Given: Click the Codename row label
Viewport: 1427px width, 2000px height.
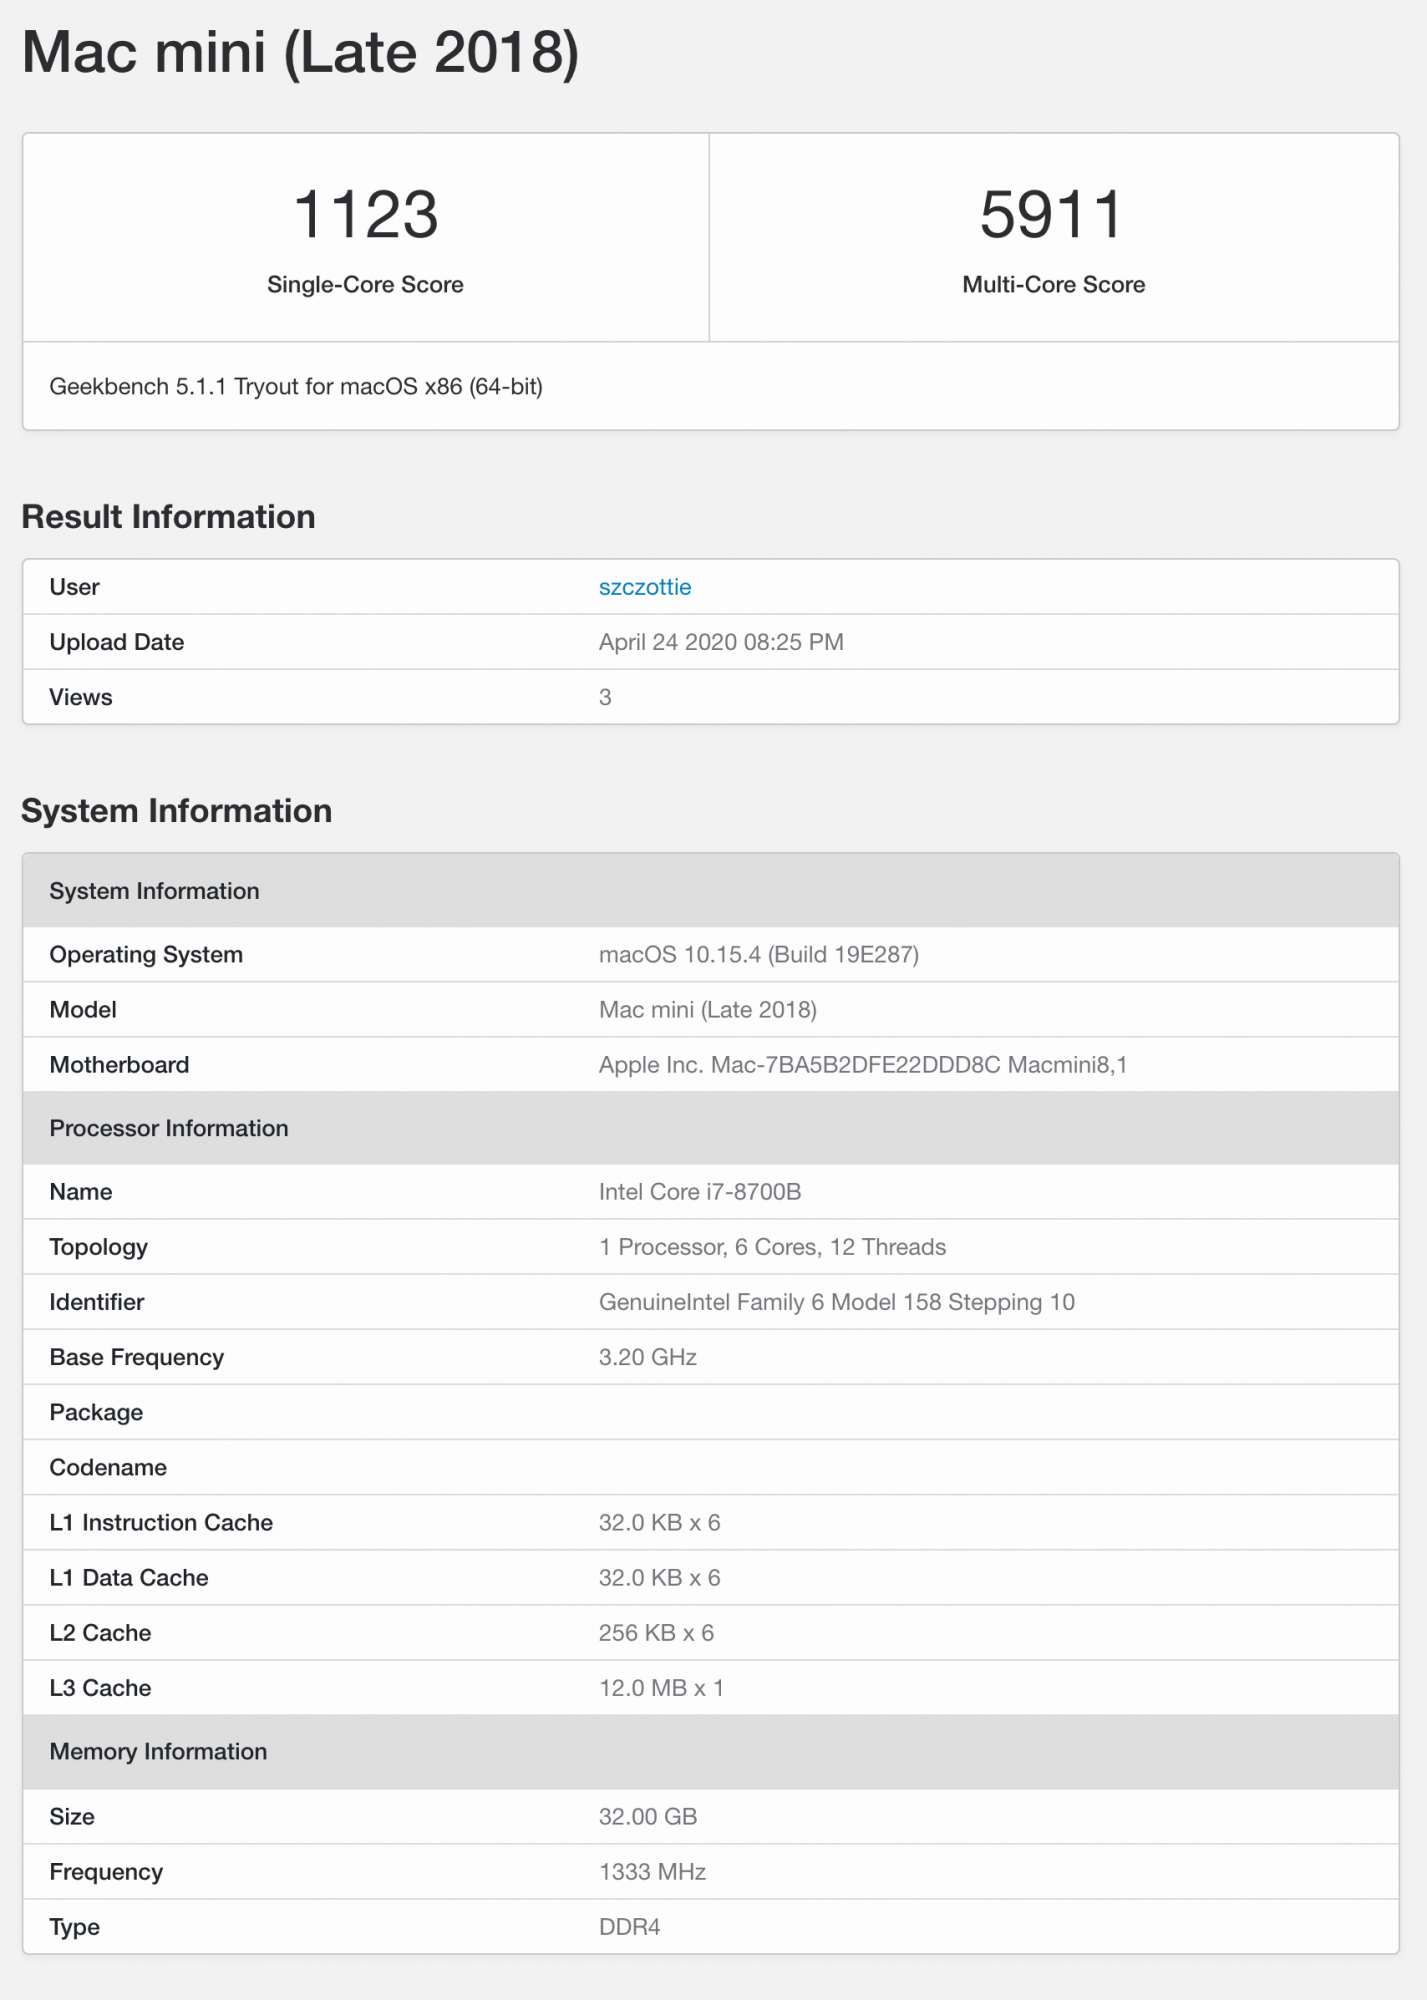Looking at the screenshot, I should pyautogui.click(x=108, y=1467).
